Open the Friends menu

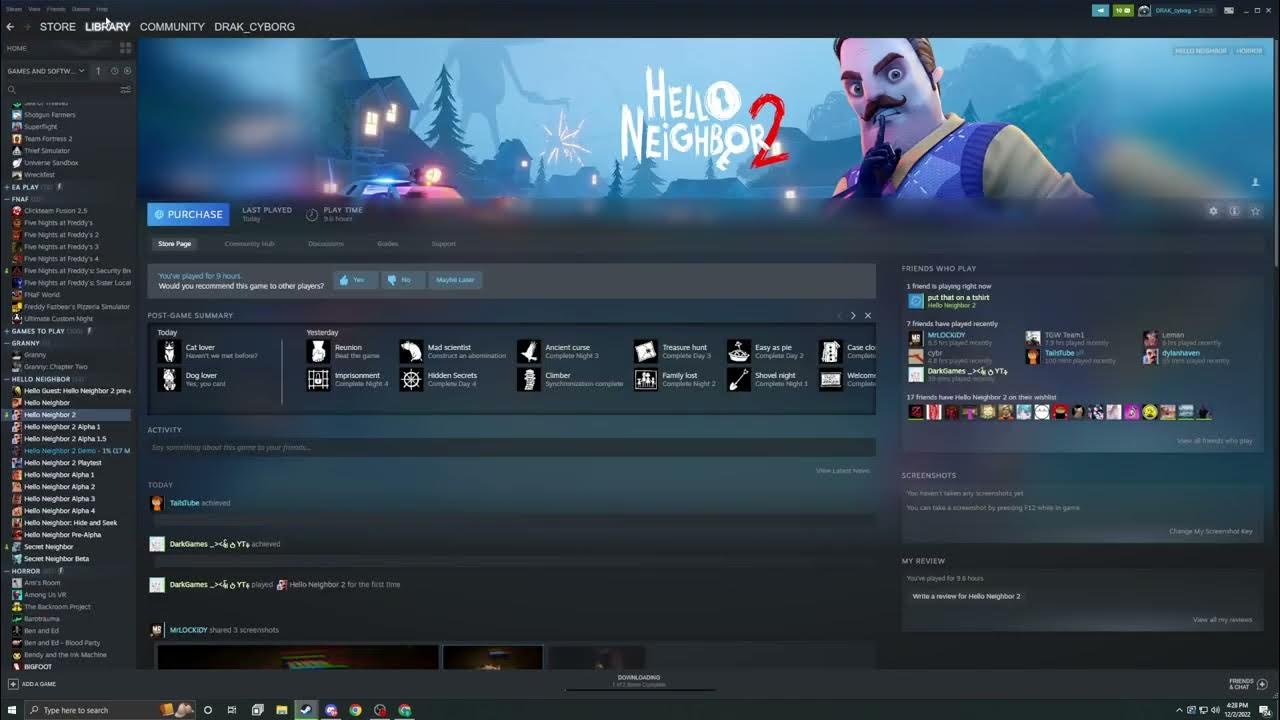[x=56, y=9]
